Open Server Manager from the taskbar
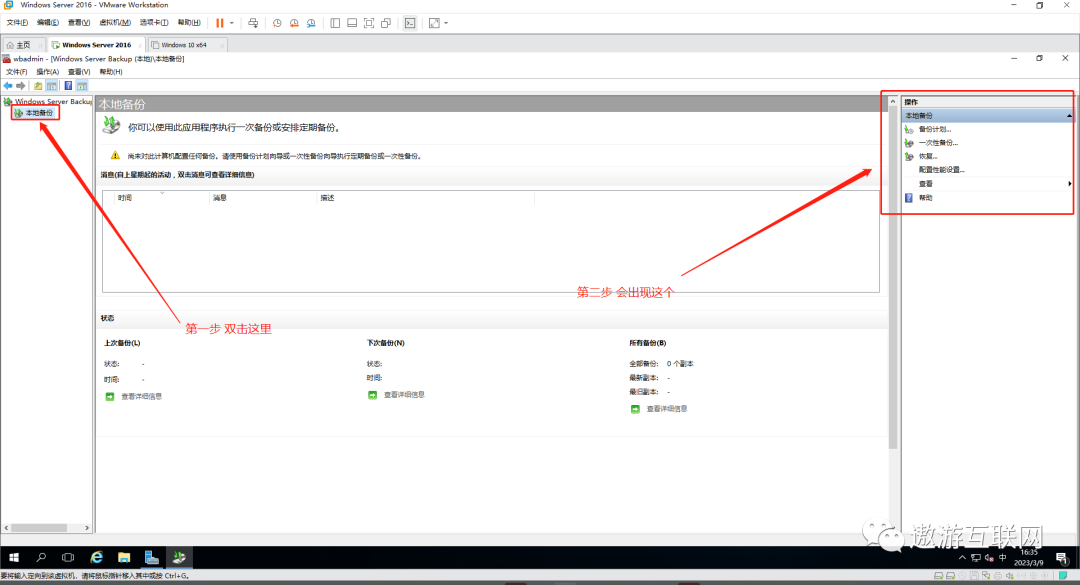This screenshot has width=1080, height=585. pos(152,557)
